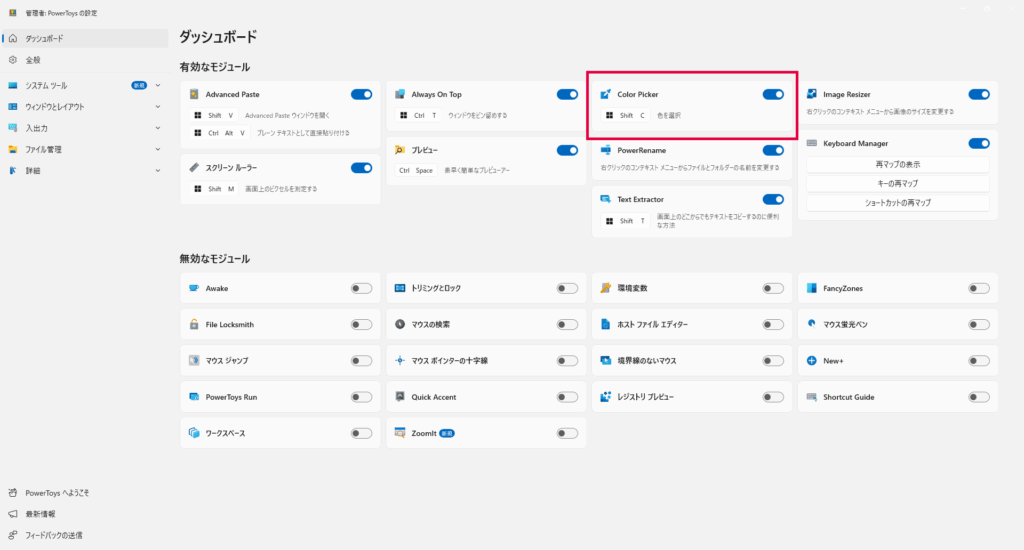The image size is (1024, 550).
Task: Select ダッシュボード in the sidebar
Action: pos(85,39)
